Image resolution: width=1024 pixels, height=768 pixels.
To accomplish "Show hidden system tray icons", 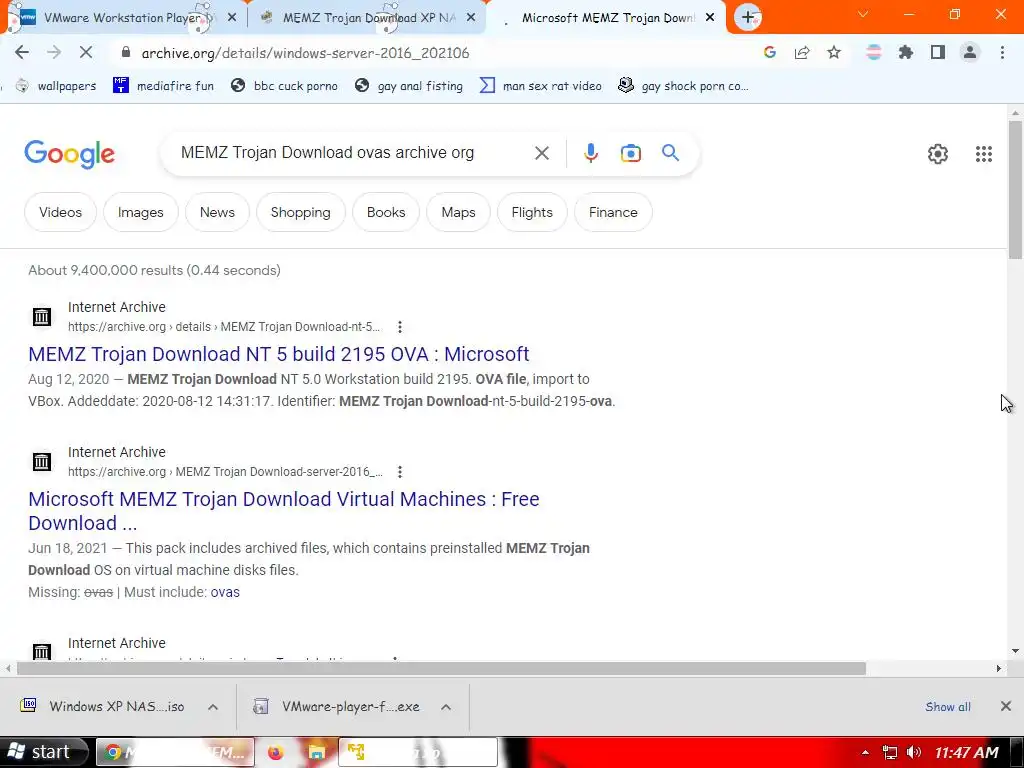I will click(865, 753).
